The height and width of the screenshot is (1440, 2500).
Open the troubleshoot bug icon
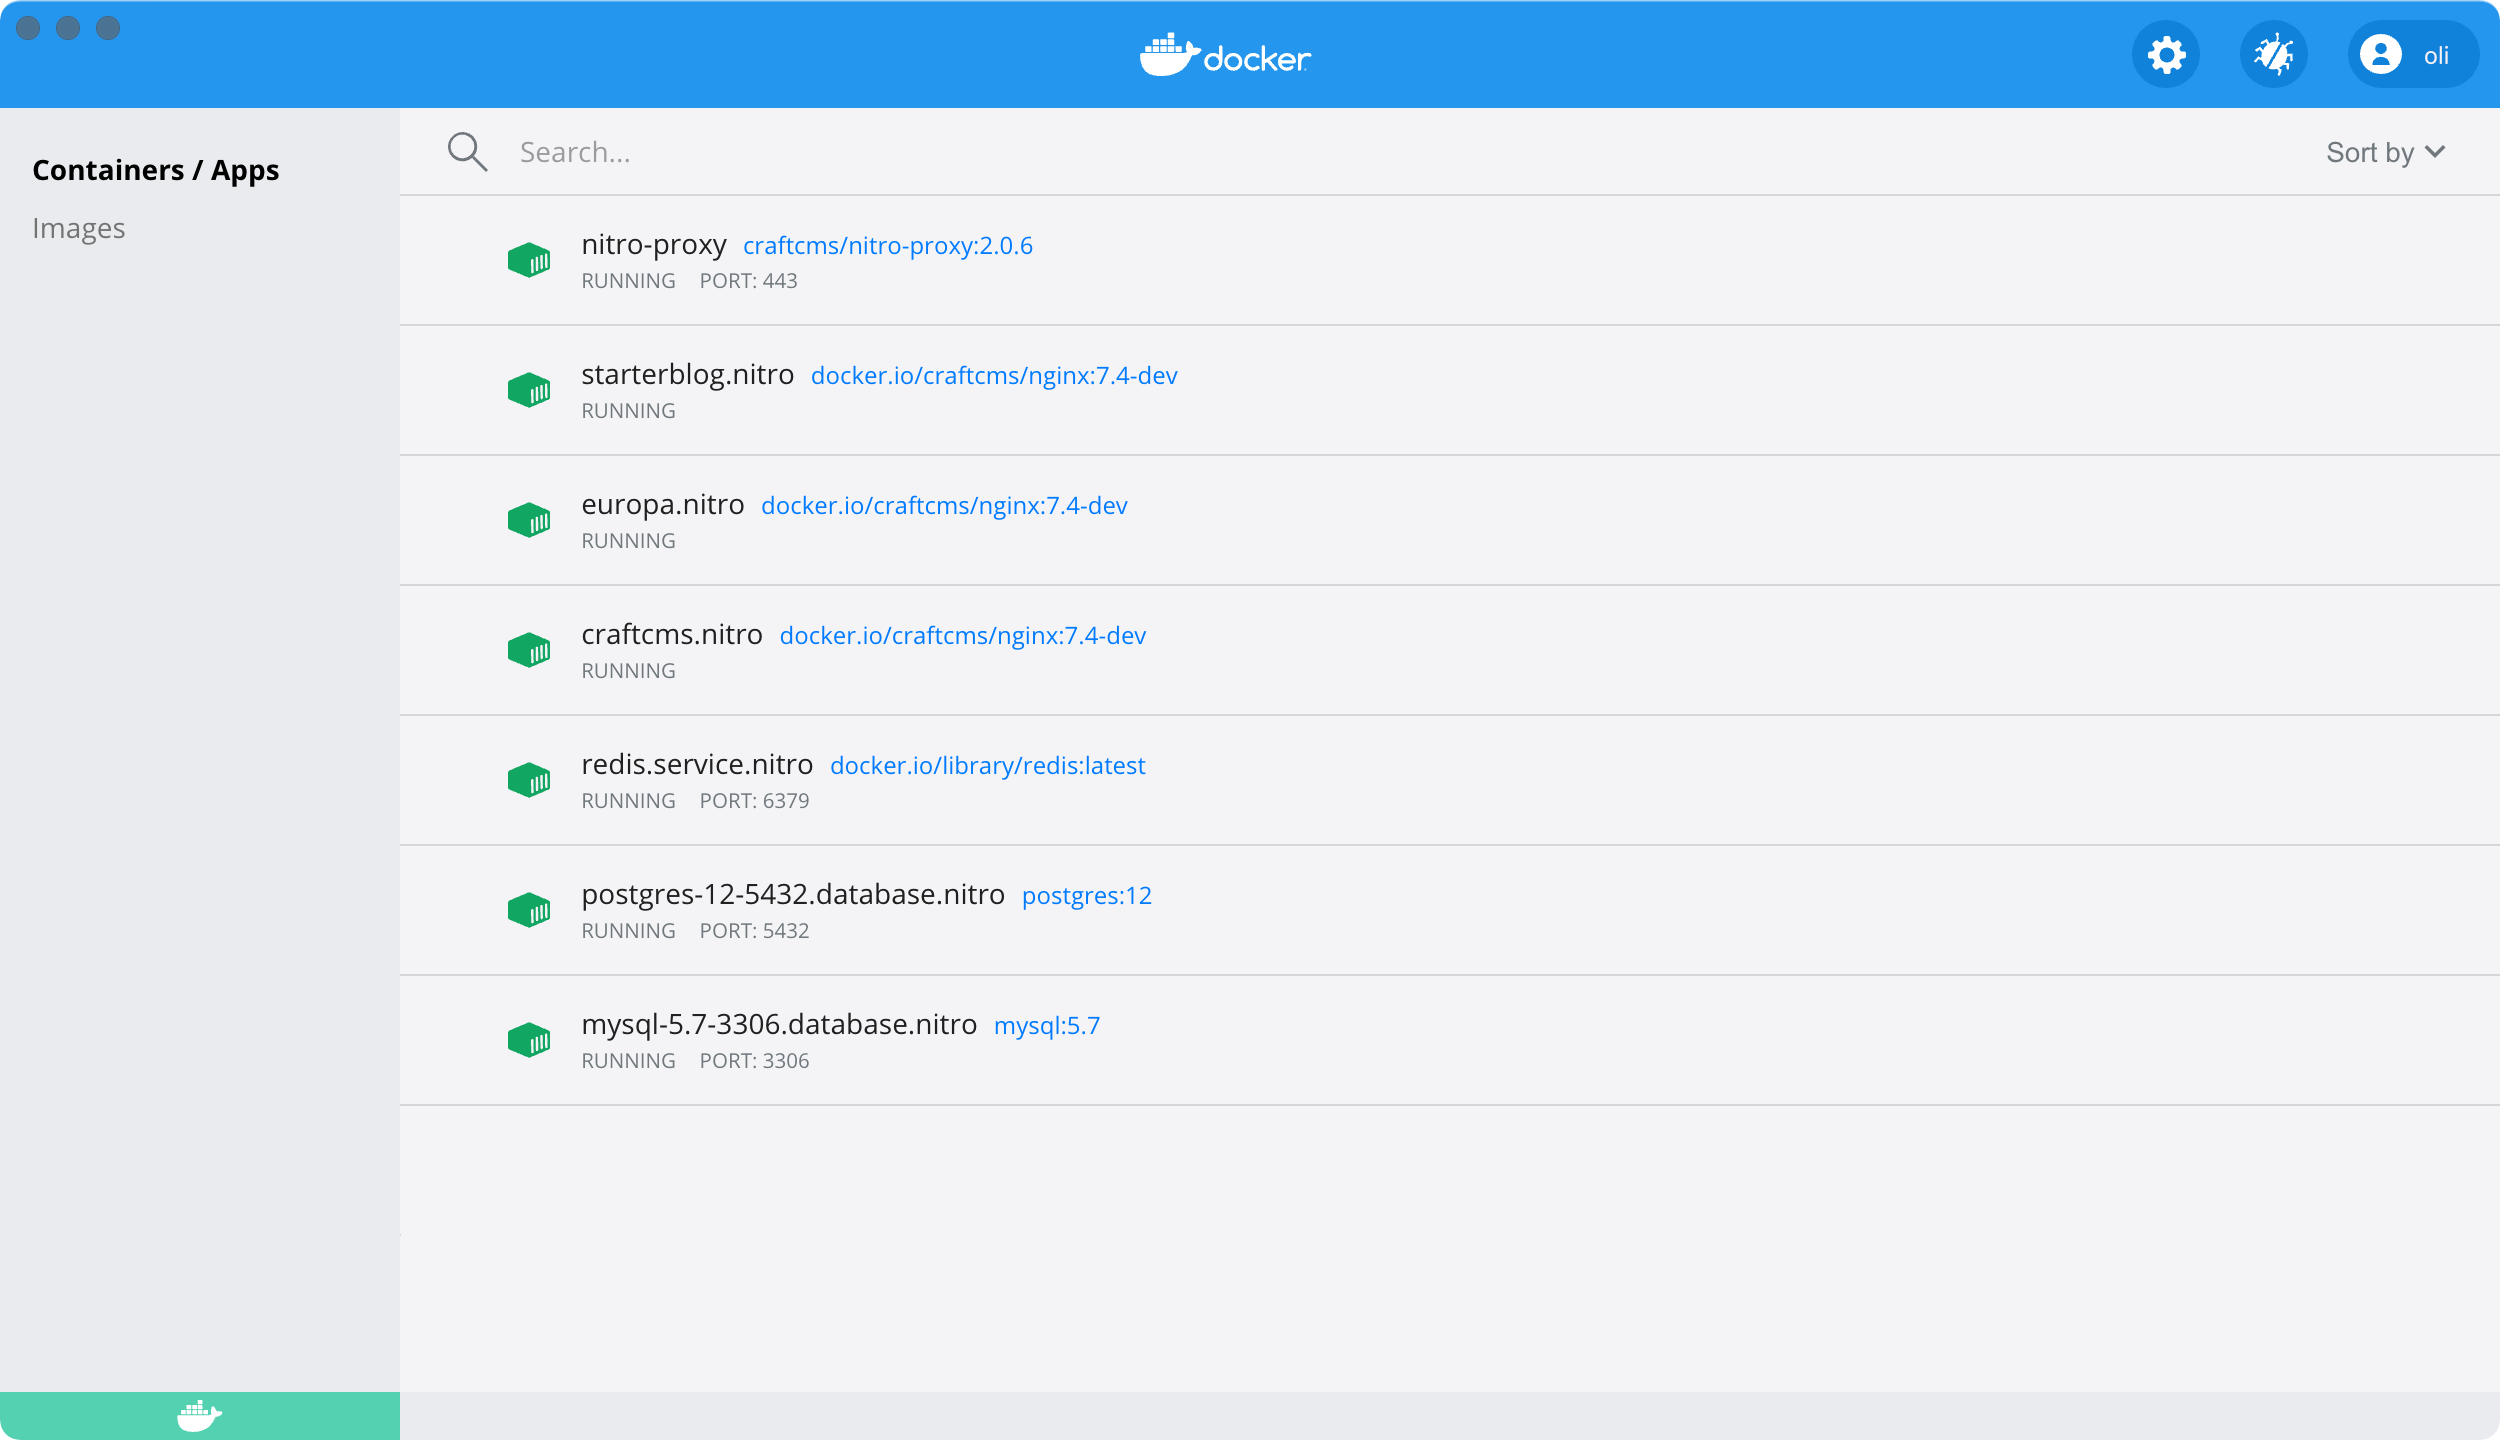click(2273, 55)
